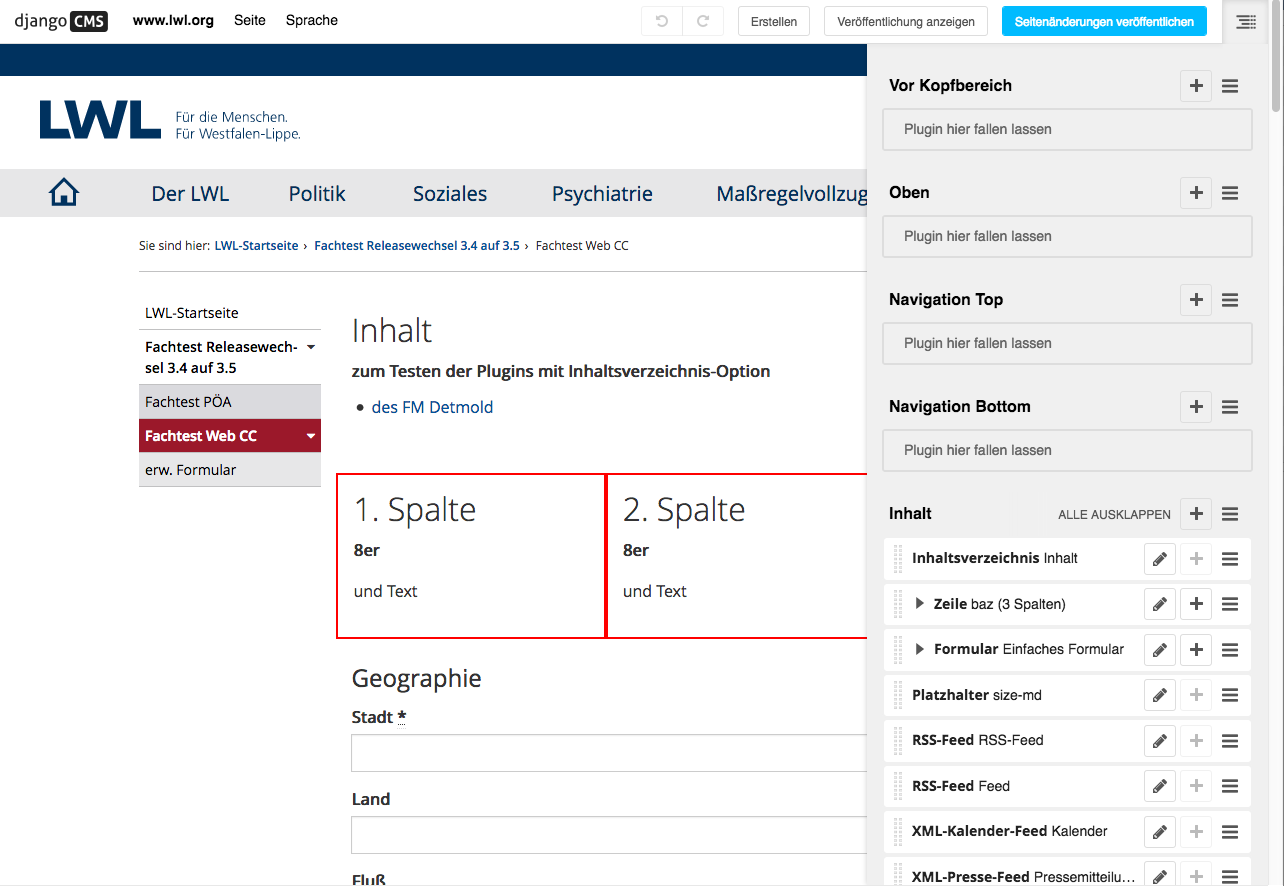Edit the RSS-Feed RSS-Feed plugin

(1160, 741)
